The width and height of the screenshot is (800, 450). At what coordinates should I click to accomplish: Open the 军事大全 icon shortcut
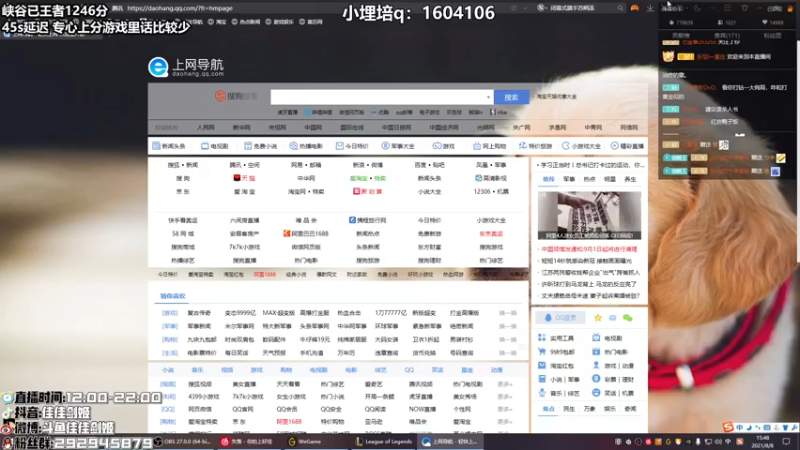(398, 146)
